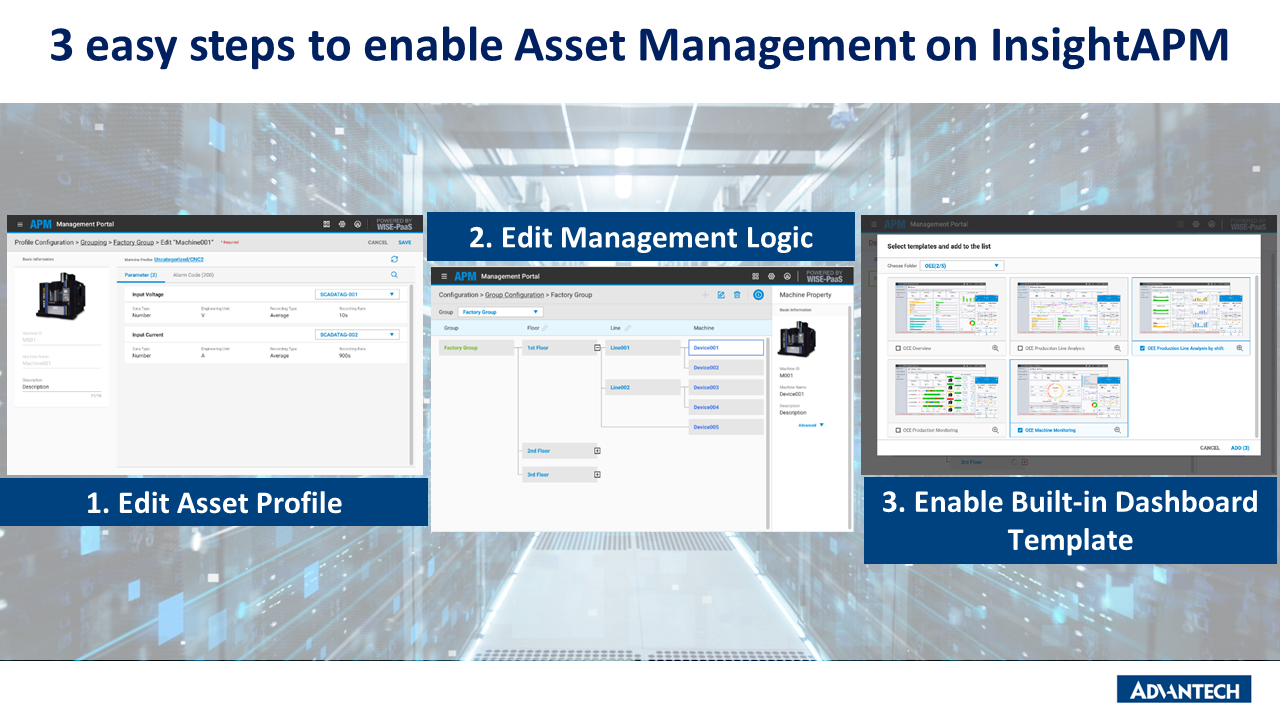Screen dimensions: 1280x720
Task: Select the Device005 machine node
Action: pyautogui.click(x=726, y=427)
